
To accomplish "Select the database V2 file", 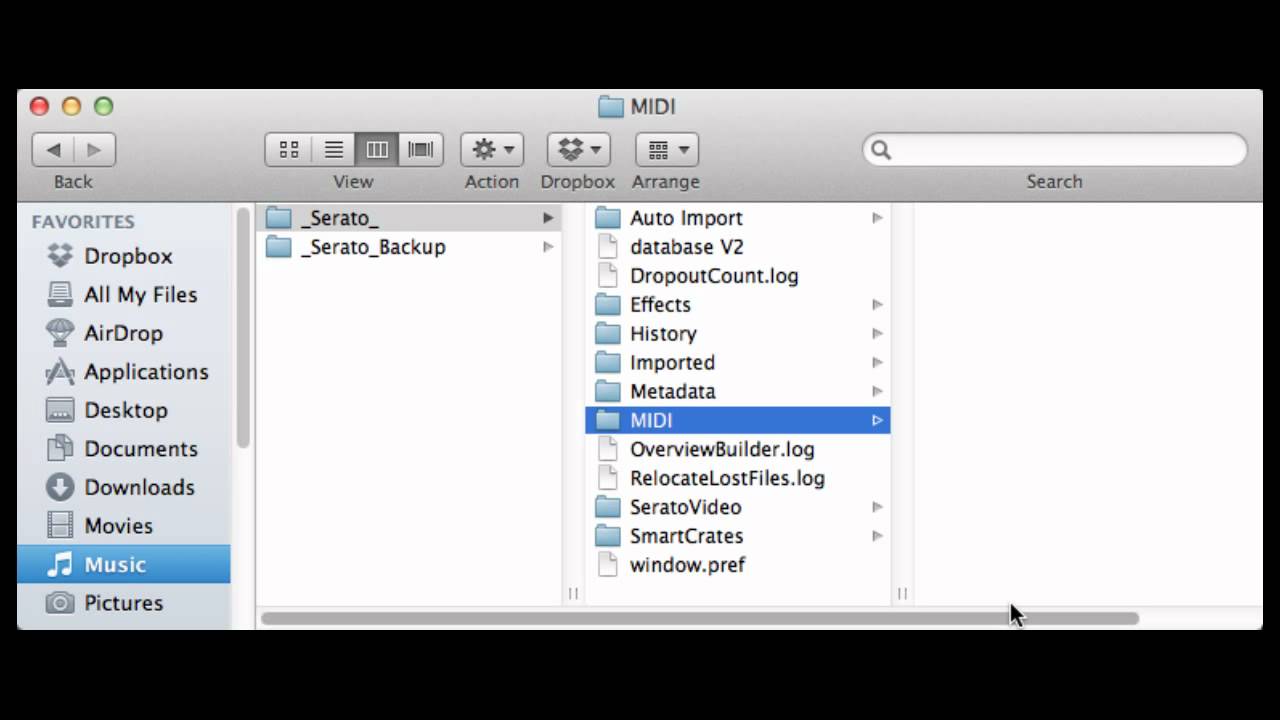I will point(737,247).
